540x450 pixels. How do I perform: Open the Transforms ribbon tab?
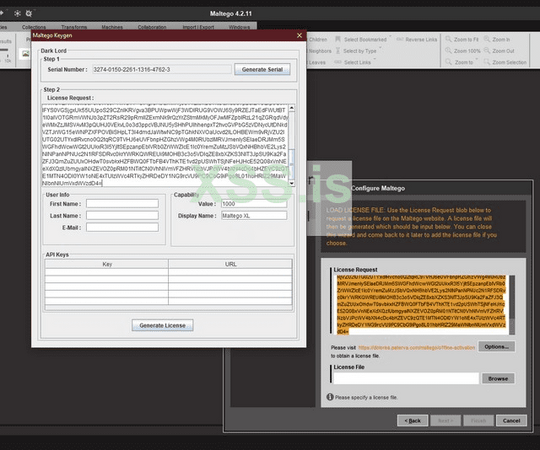pos(74,27)
